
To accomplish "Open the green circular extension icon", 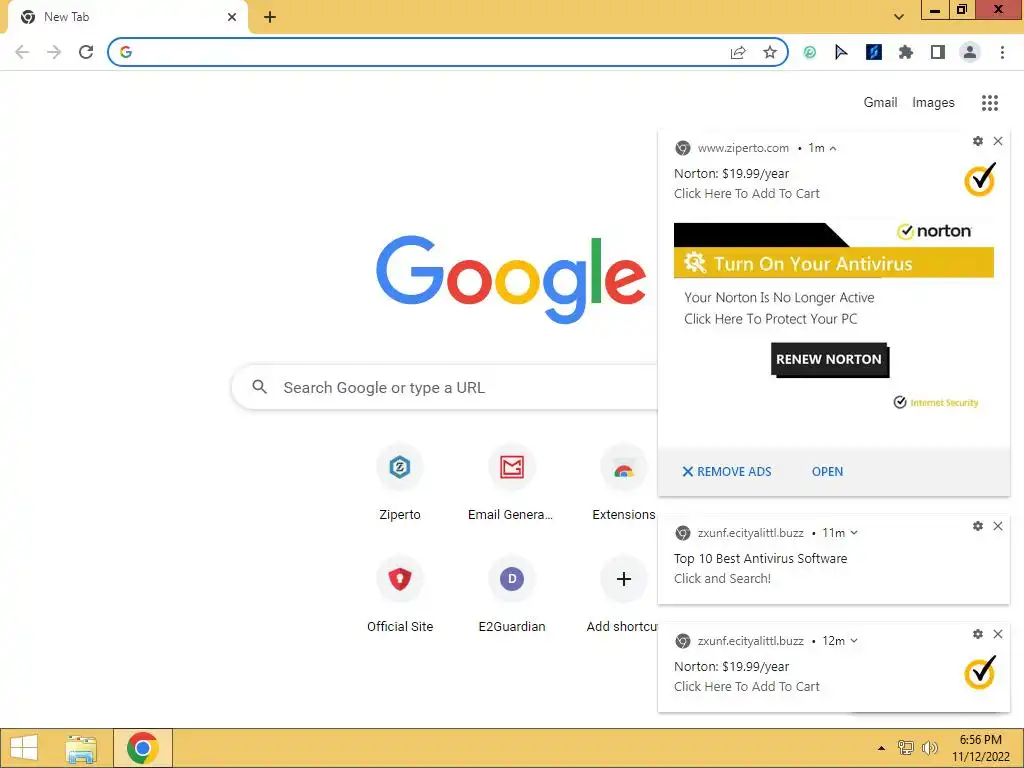I will coord(809,52).
